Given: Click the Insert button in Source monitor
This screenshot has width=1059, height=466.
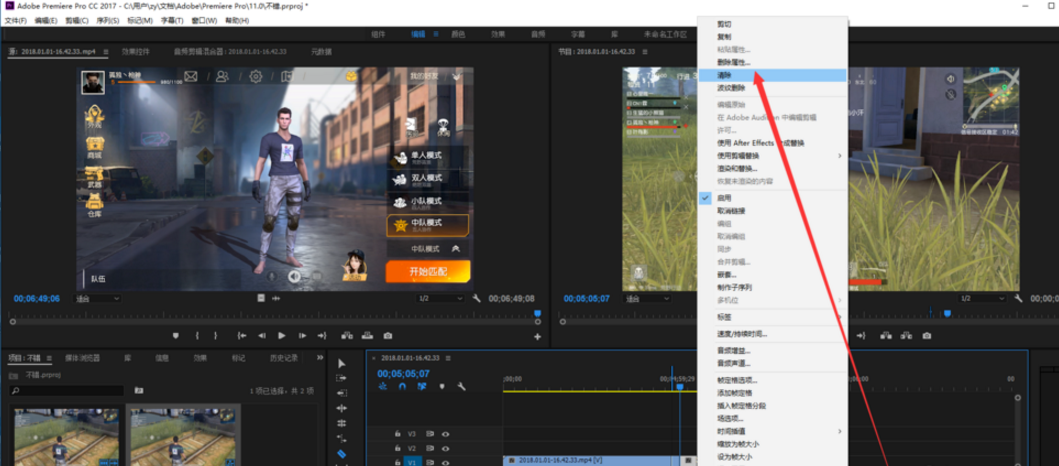Looking at the screenshot, I should [x=346, y=336].
